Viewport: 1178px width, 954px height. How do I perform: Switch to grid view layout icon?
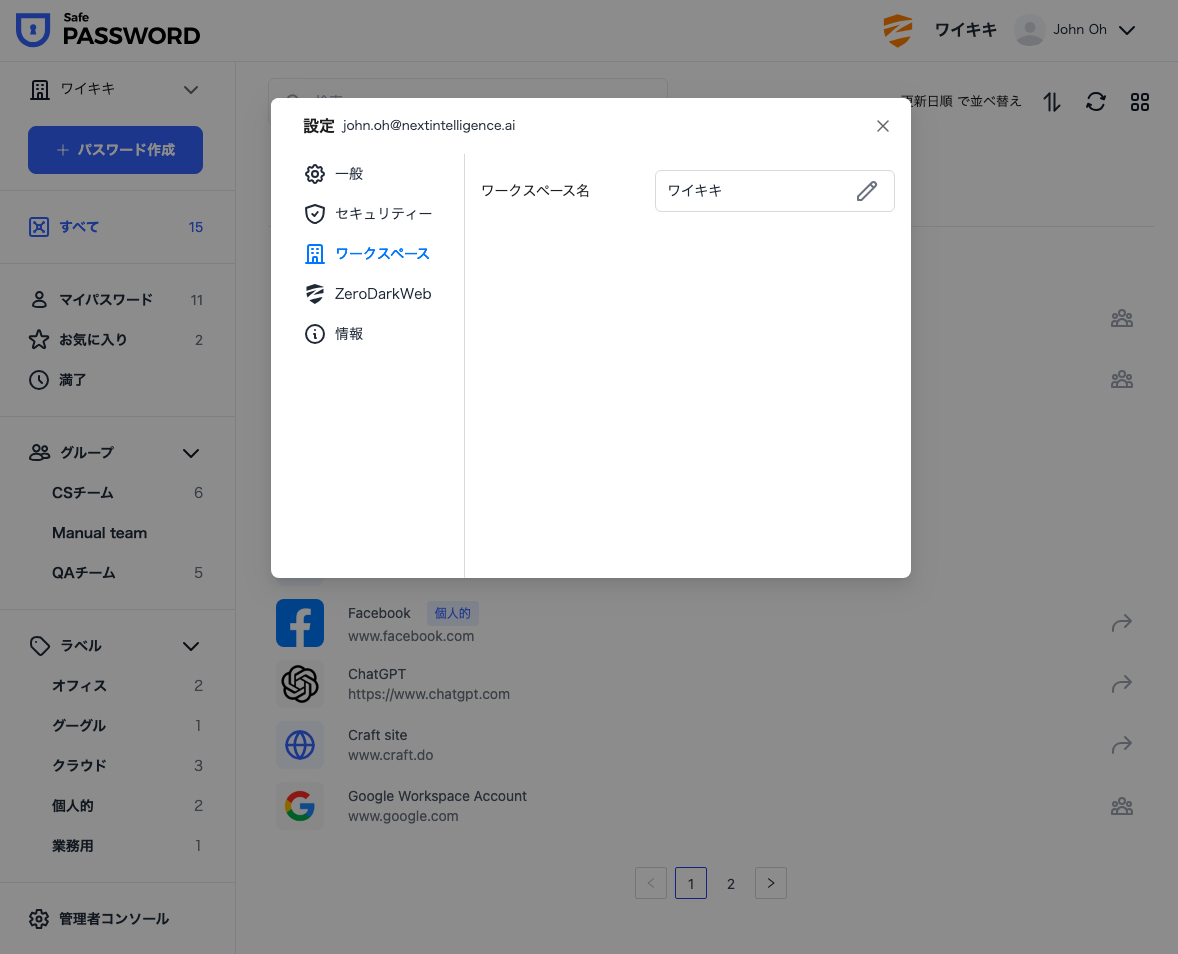[x=1140, y=101]
